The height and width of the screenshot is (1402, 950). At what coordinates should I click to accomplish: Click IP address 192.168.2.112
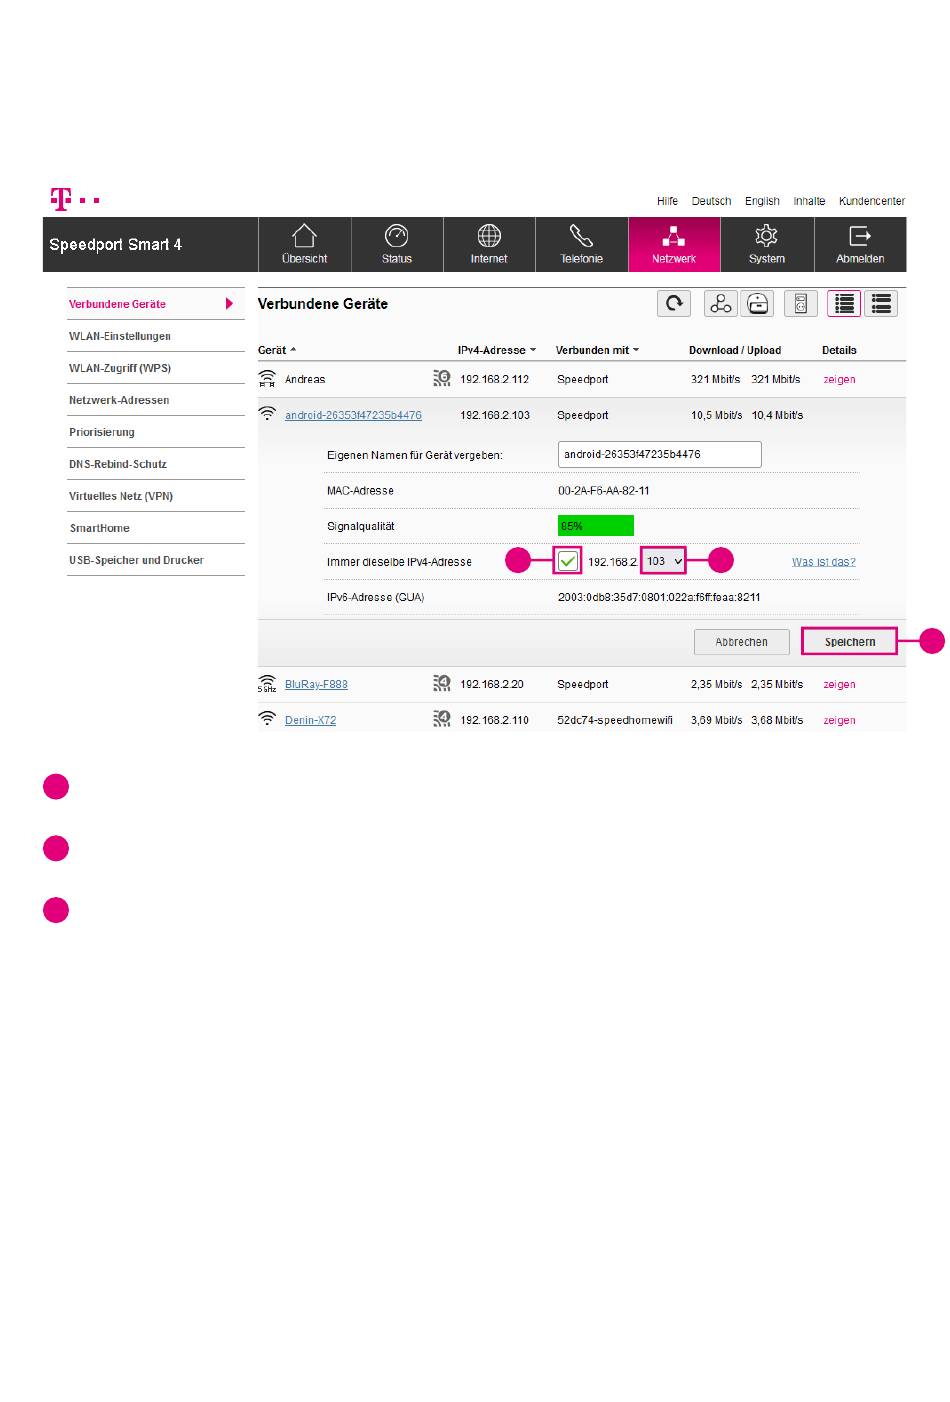pos(495,379)
